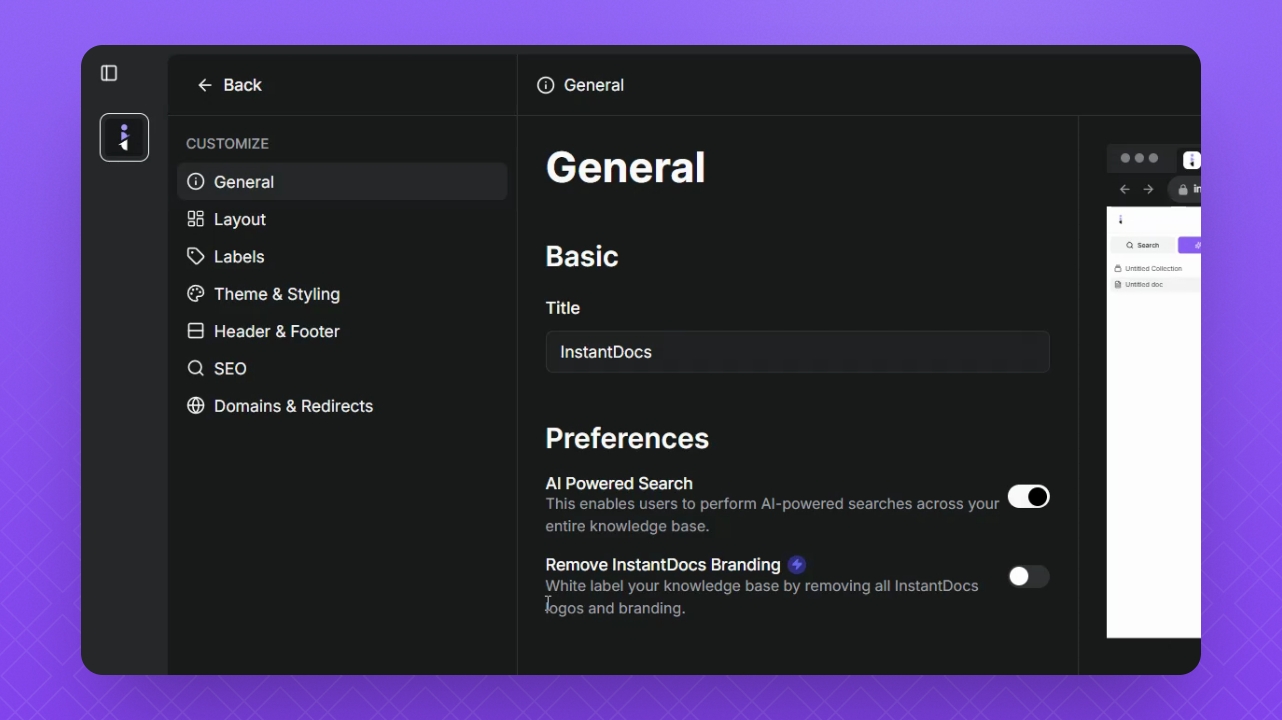Go back using the Back arrow button
Viewport: 1282px width, 720px height.
pos(229,85)
